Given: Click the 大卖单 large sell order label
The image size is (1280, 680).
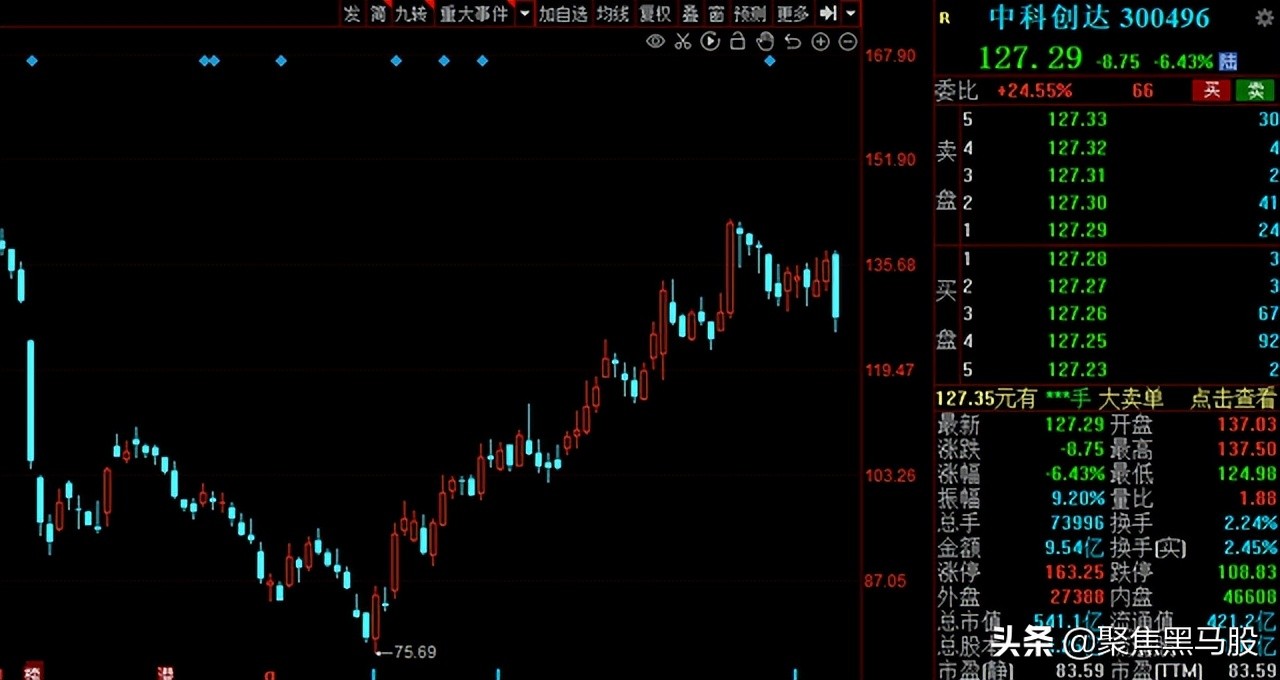Looking at the screenshot, I should [1130, 398].
